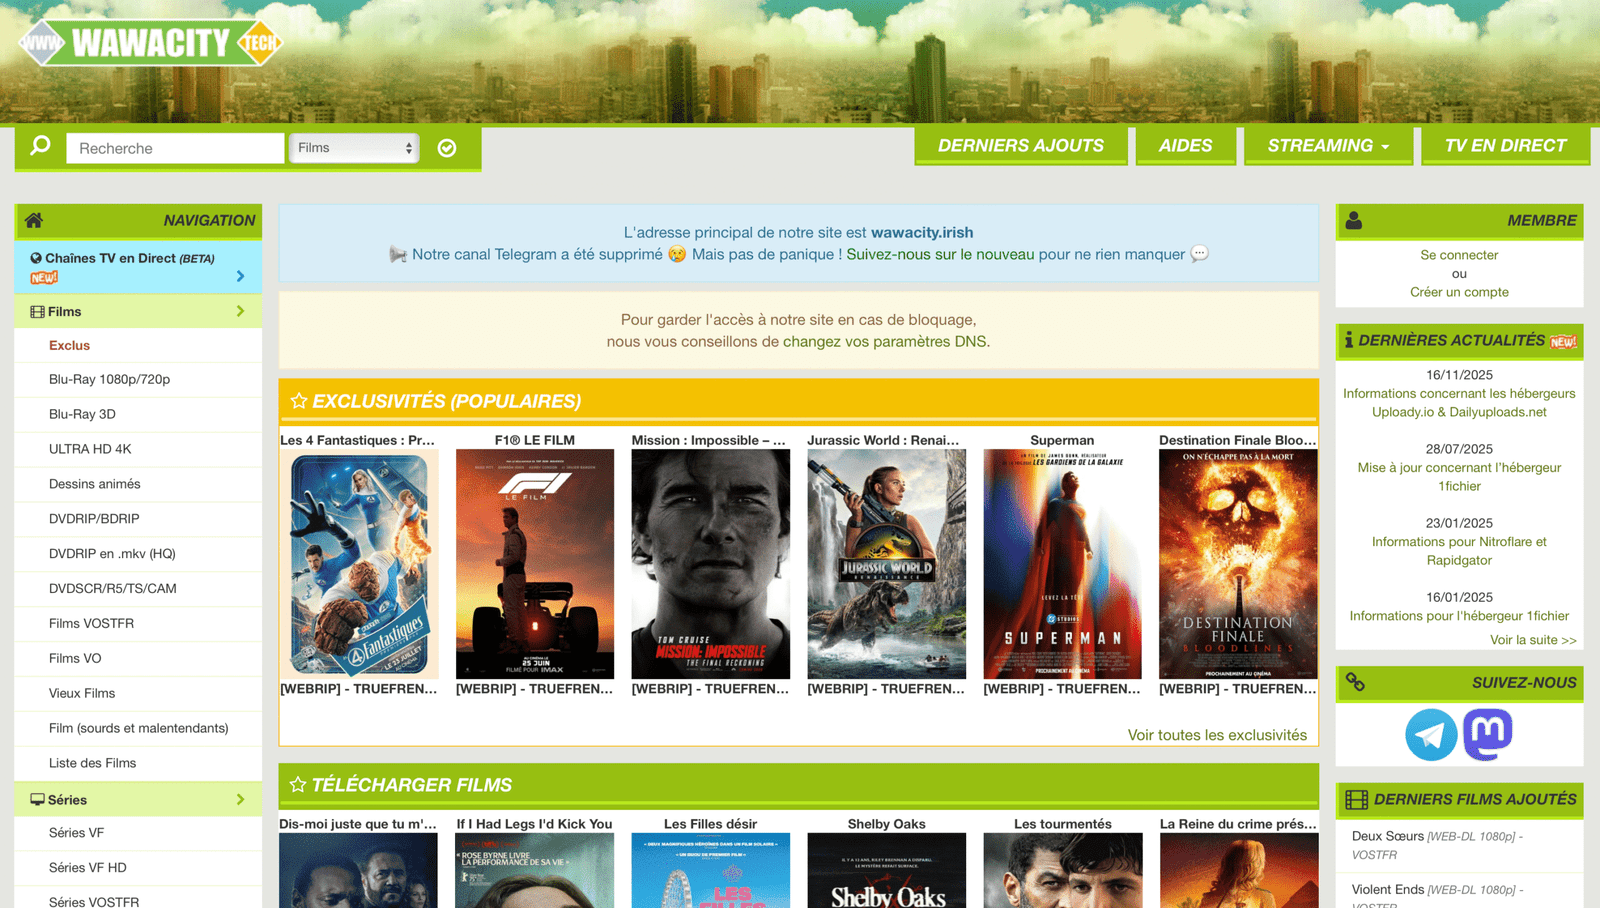Viewport: 1600px width, 908px height.
Task: Click the home icon in Navigation
Action: [34, 220]
